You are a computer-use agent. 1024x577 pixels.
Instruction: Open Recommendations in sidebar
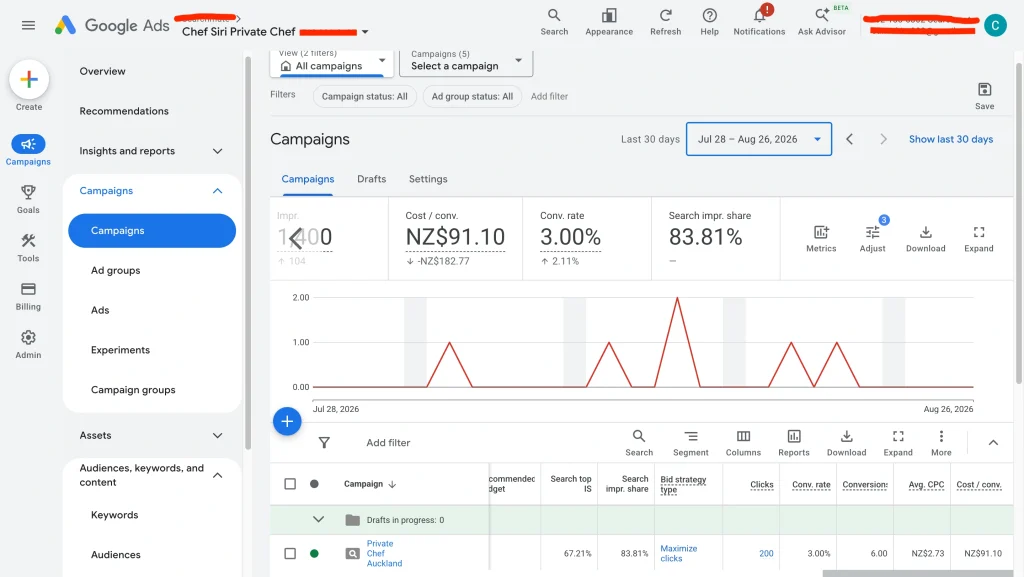point(124,111)
